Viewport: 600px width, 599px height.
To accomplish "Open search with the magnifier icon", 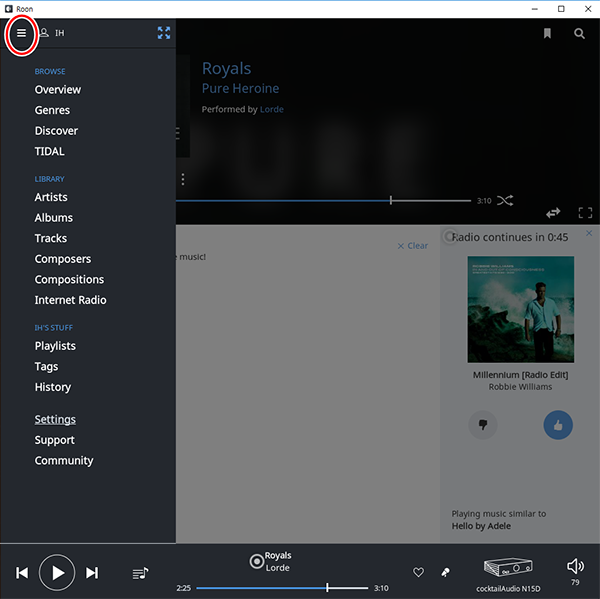I will click(x=579, y=34).
